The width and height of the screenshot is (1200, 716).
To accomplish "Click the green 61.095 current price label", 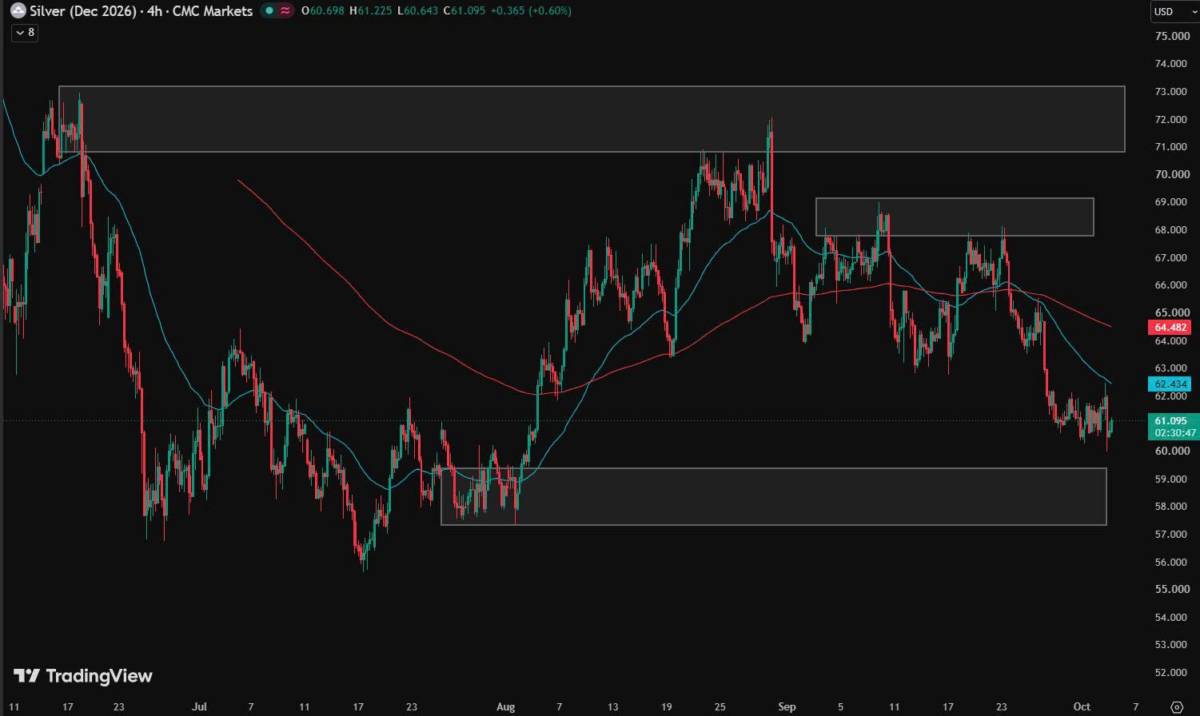I will point(1170,427).
